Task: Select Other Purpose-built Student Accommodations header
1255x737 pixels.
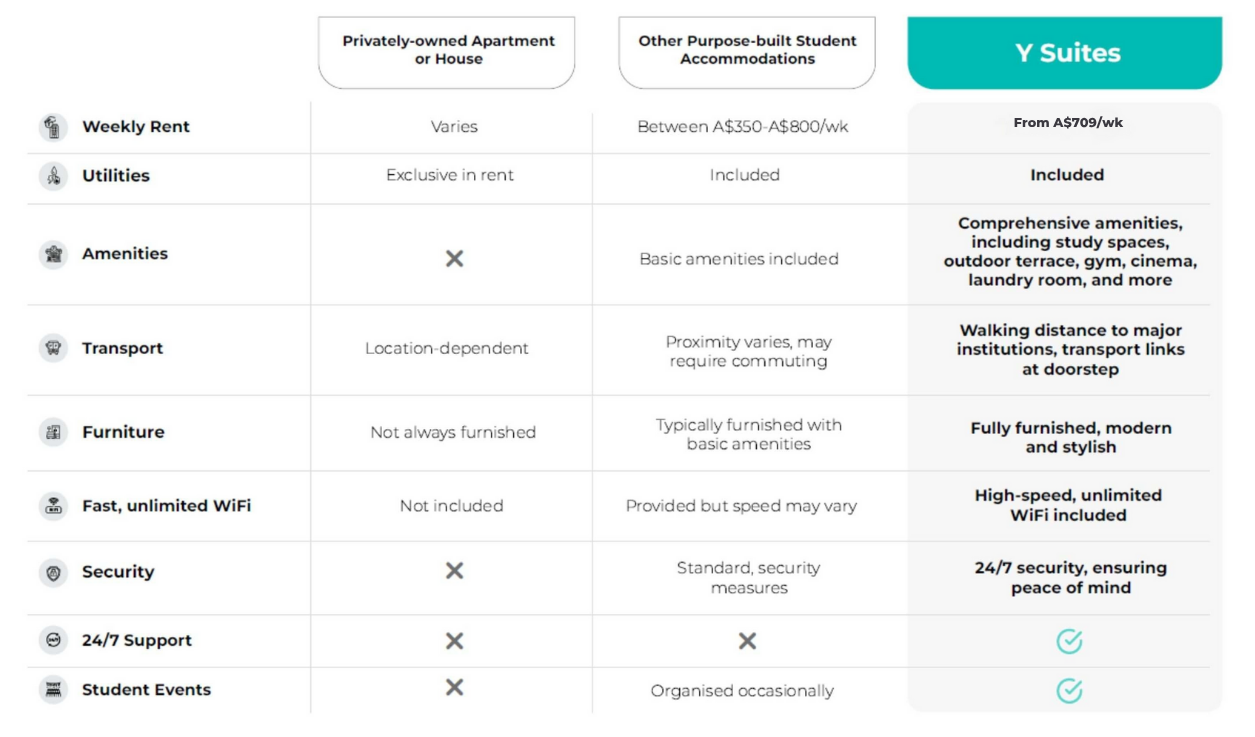Action: click(x=747, y=51)
